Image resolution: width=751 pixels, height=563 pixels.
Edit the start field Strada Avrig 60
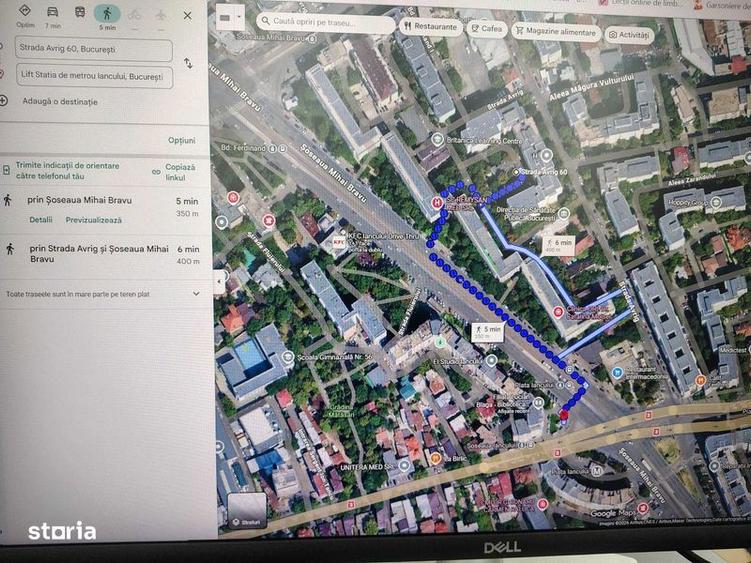point(93,49)
